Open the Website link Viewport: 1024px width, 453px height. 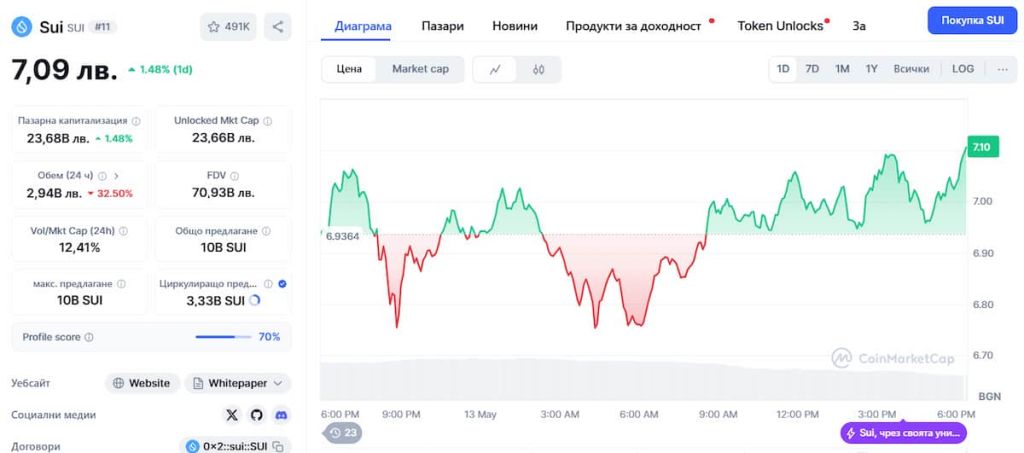[142, 383]
